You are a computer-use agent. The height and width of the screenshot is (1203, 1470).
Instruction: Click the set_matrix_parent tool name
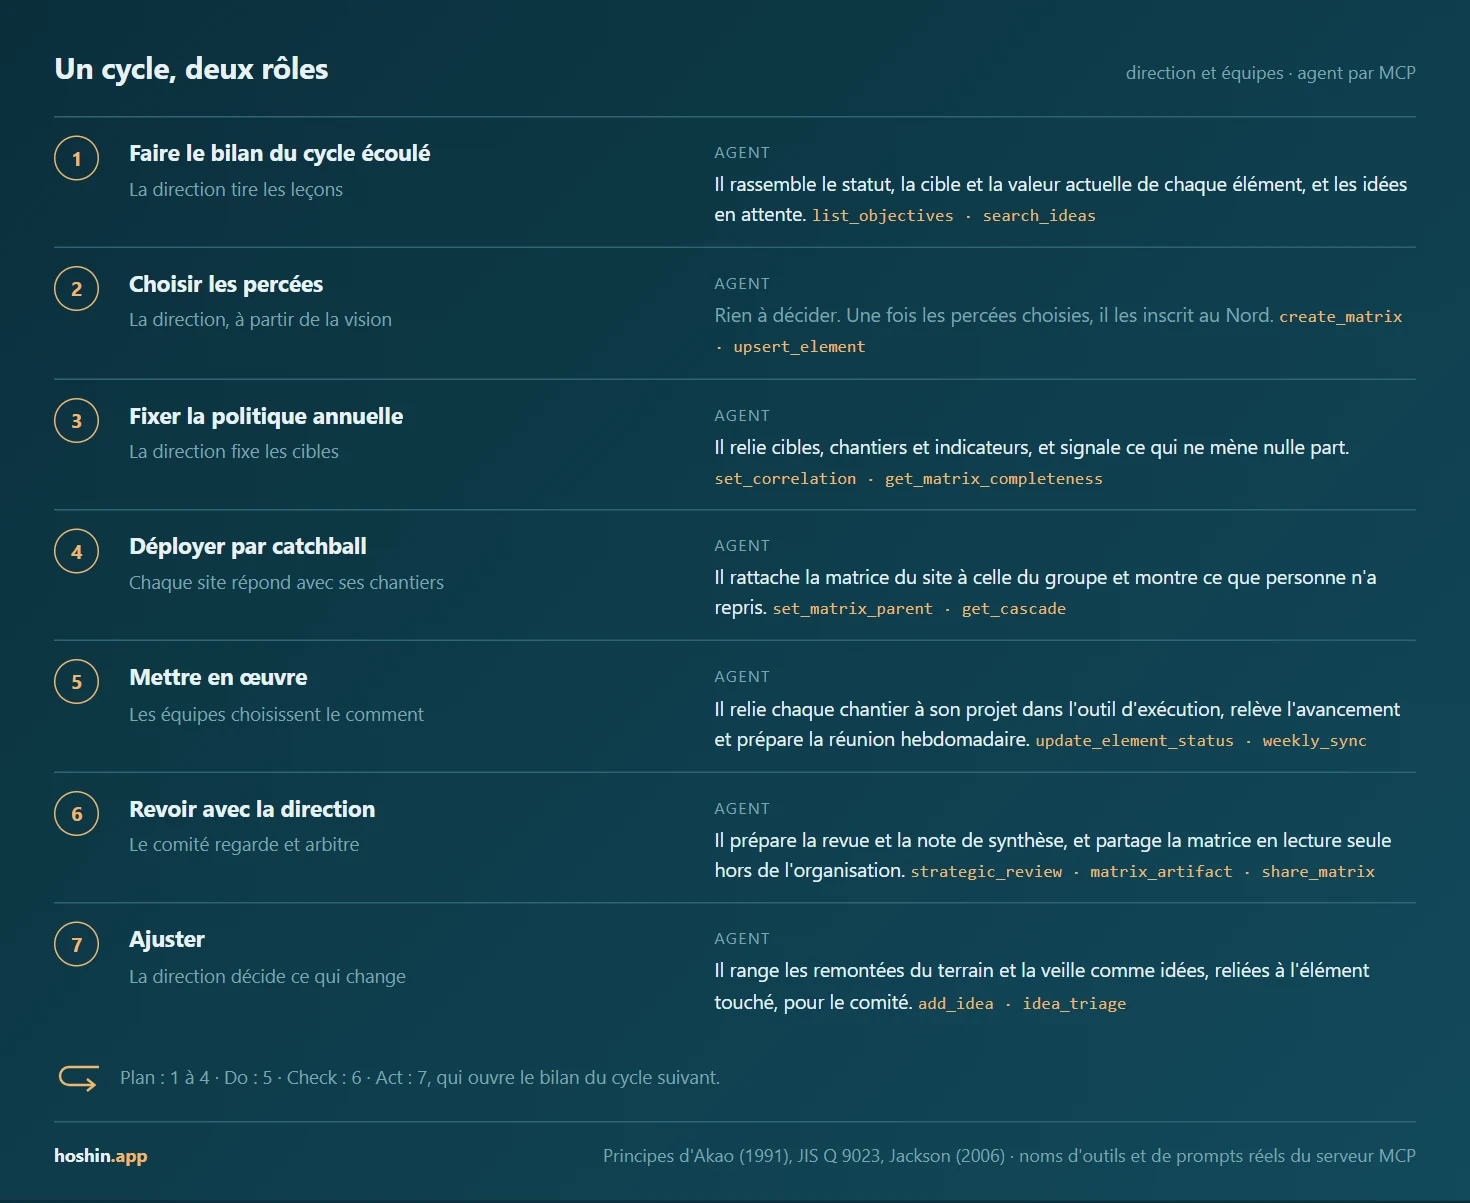853,609
